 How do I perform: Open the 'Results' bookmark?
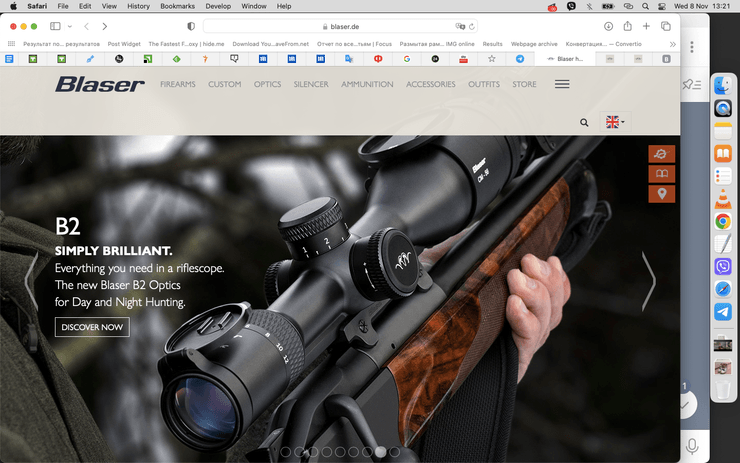(492, 44)
